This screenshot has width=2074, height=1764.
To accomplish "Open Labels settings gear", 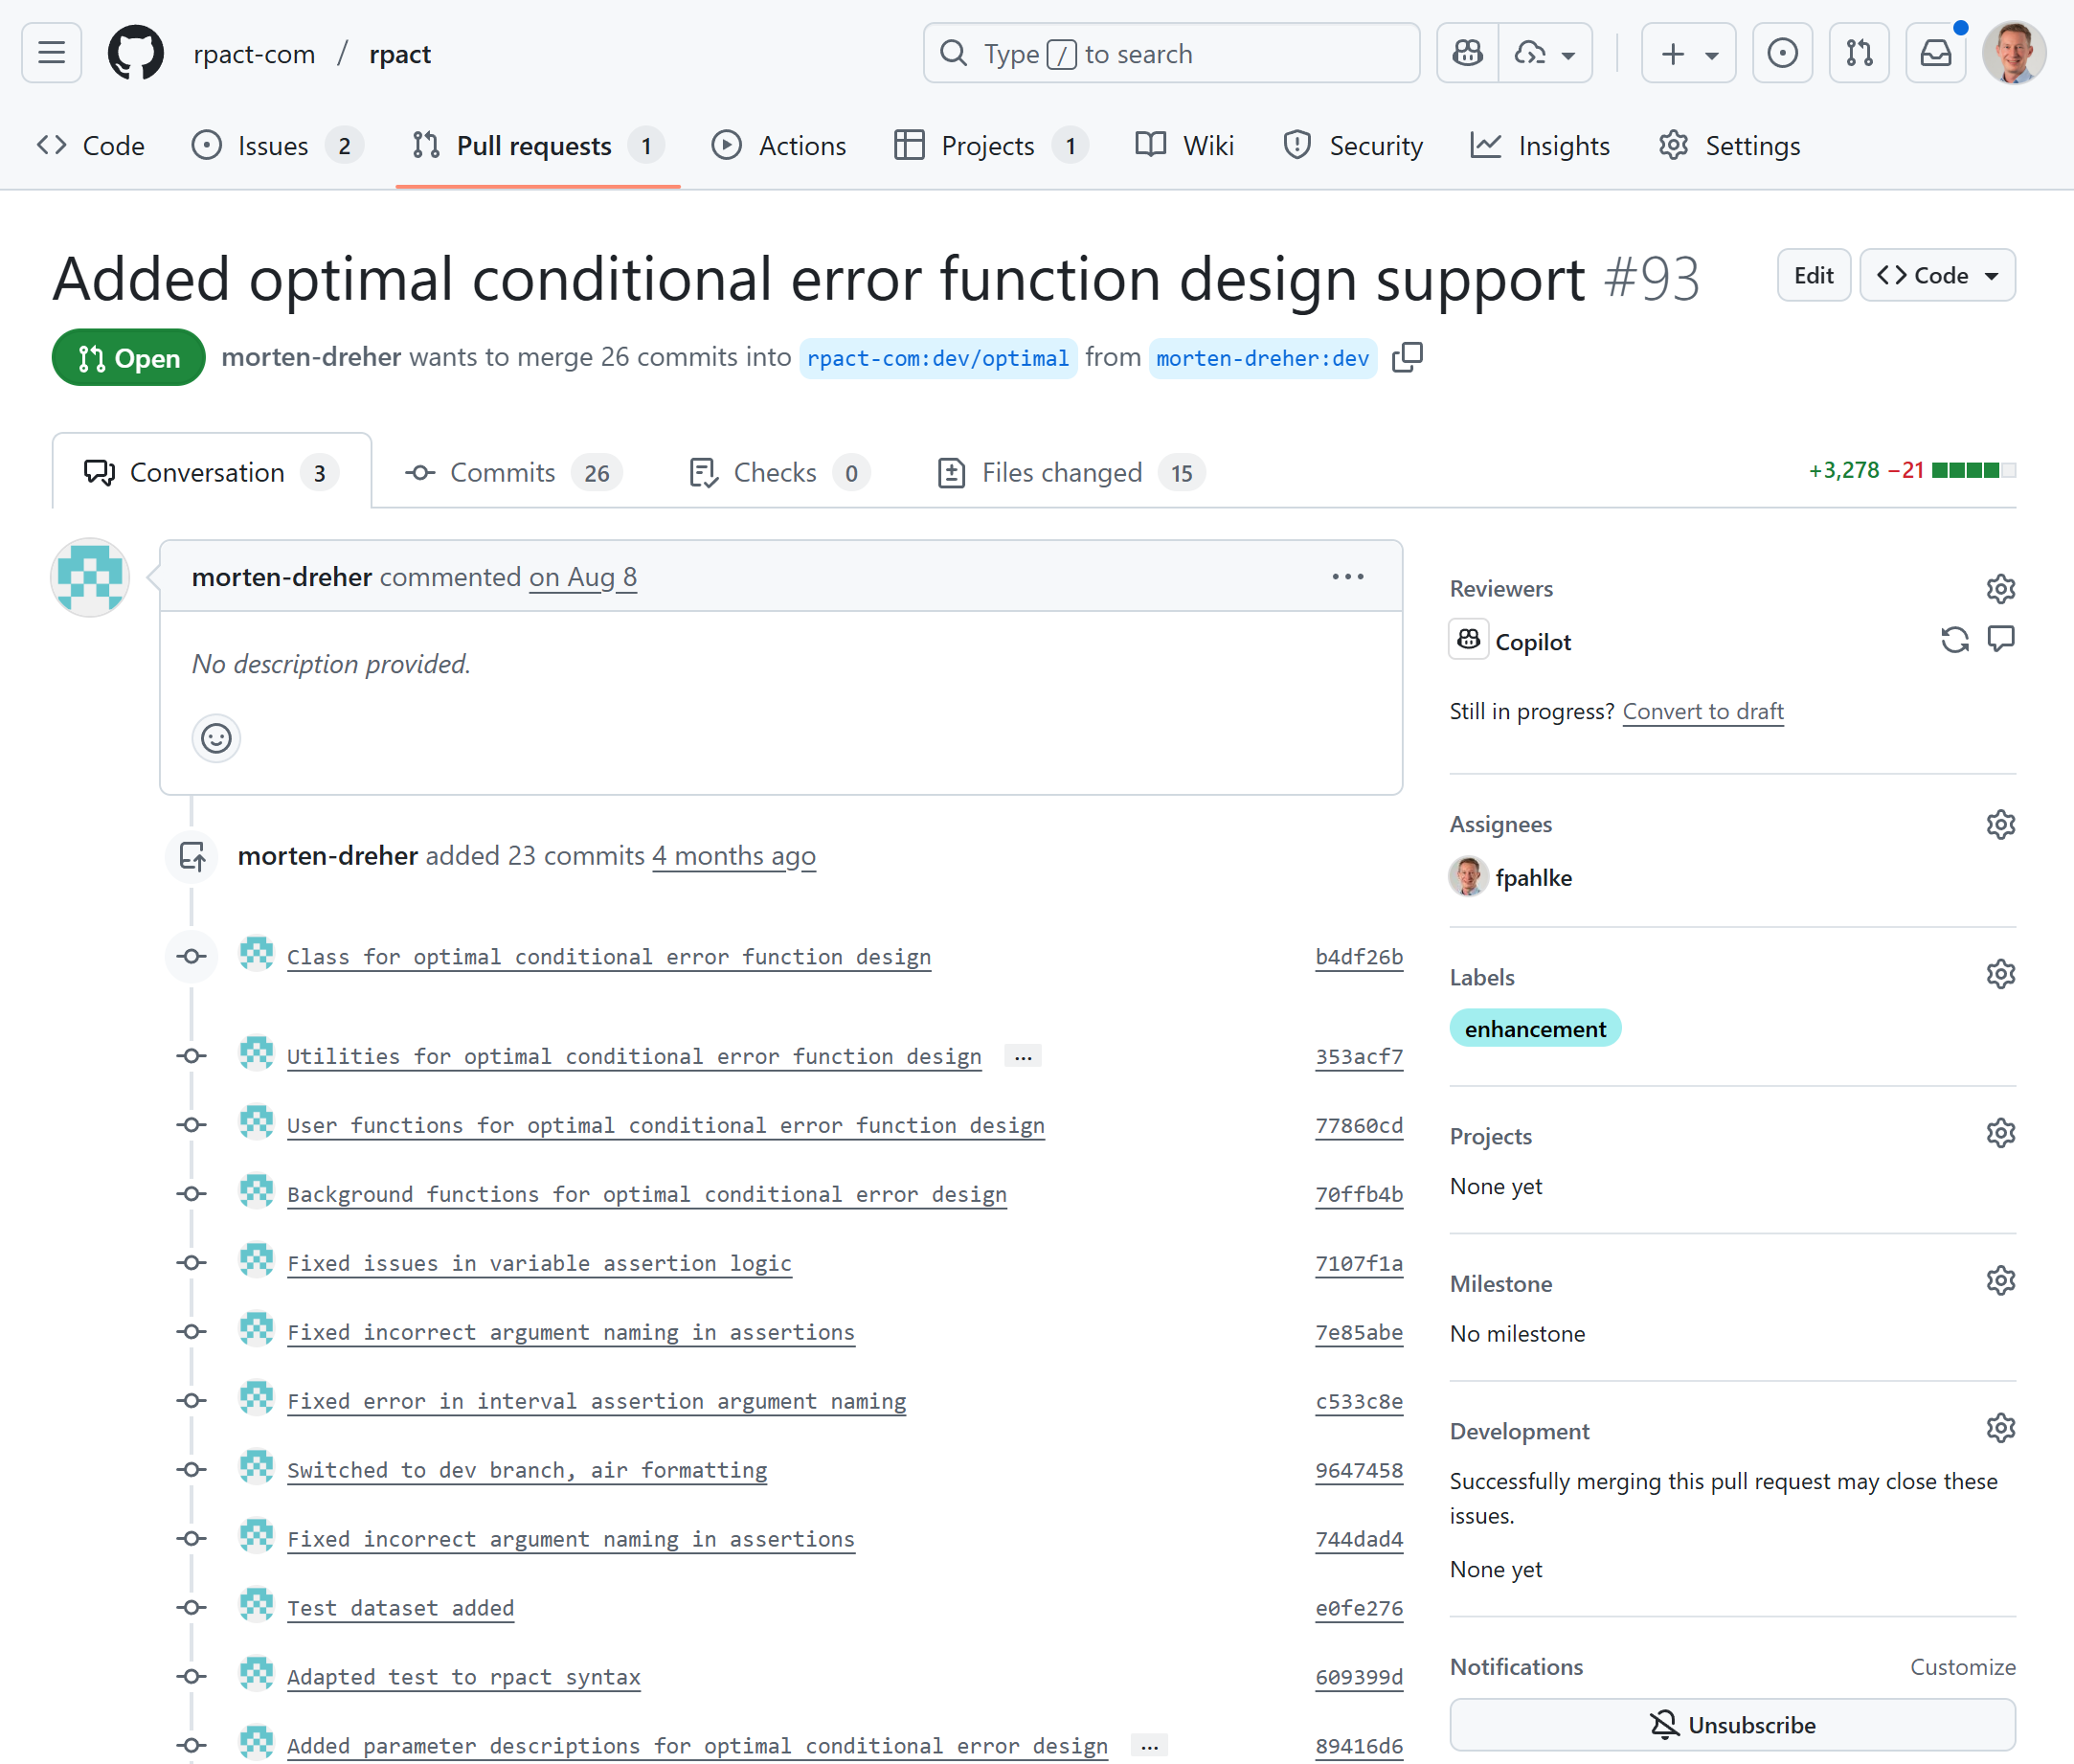I will pos(2000,974).
